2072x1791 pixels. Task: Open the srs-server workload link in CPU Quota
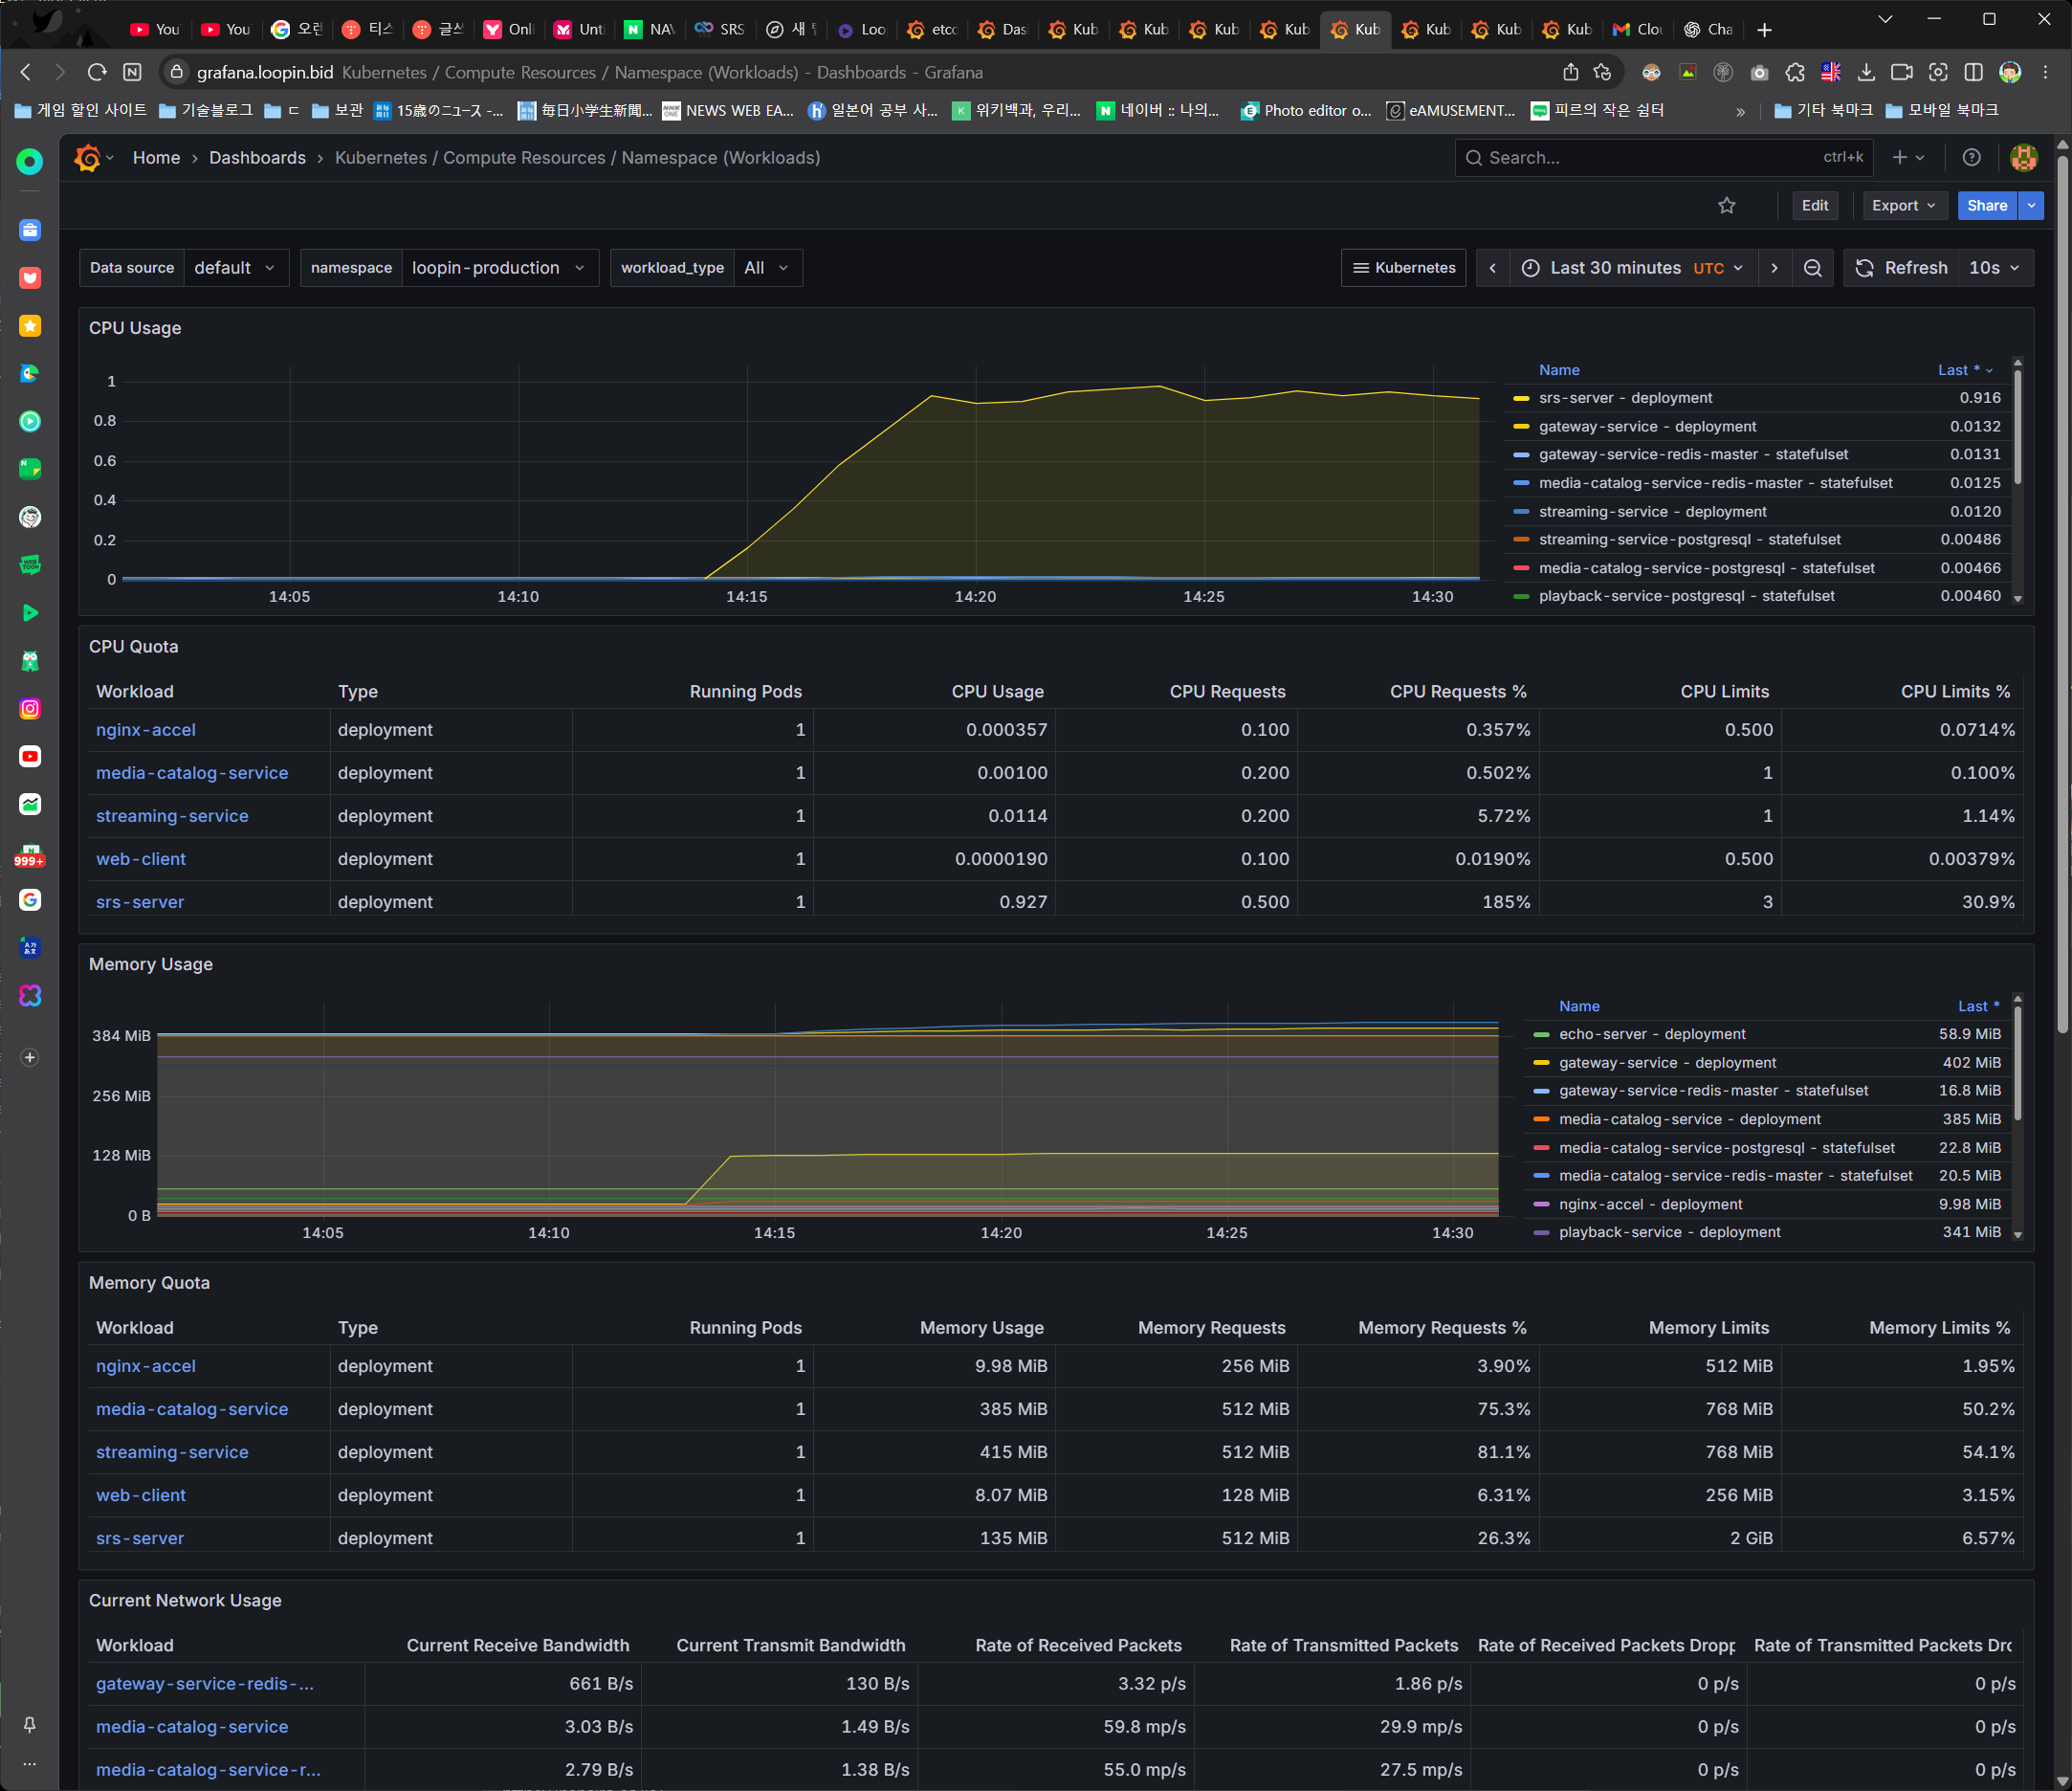click(140, 902)
